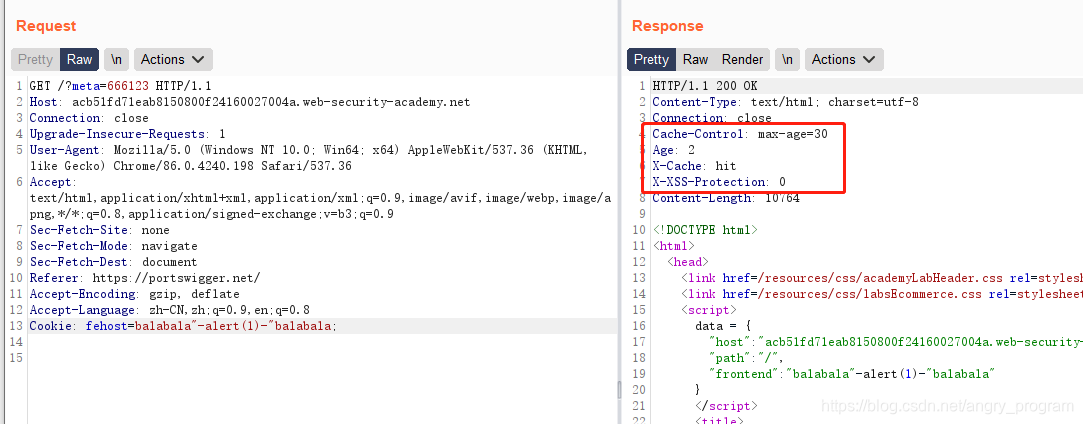Image resolution: width=1083 pixels, height=424 pixels.
Task: Click the Response panel heading
Action: click(x=668, y=26)
